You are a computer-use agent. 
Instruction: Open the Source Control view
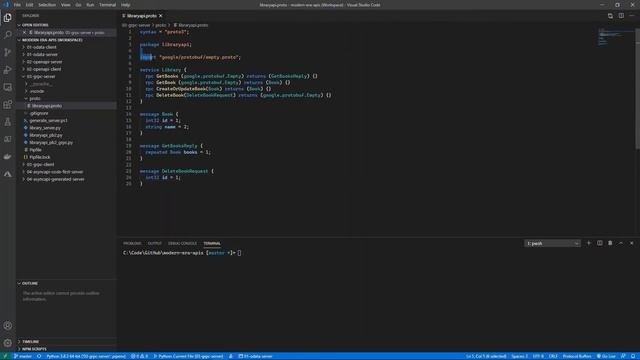pyautogui.click(x=7, y=52)
